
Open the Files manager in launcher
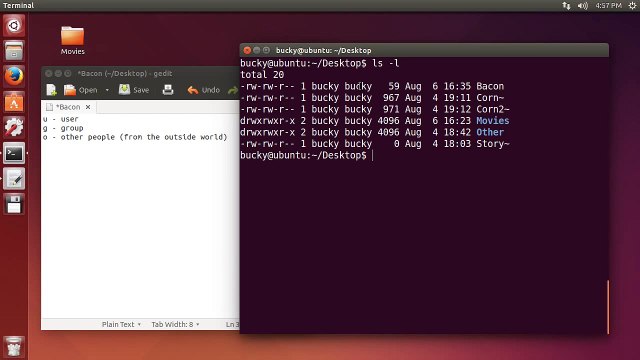[14, 51]
